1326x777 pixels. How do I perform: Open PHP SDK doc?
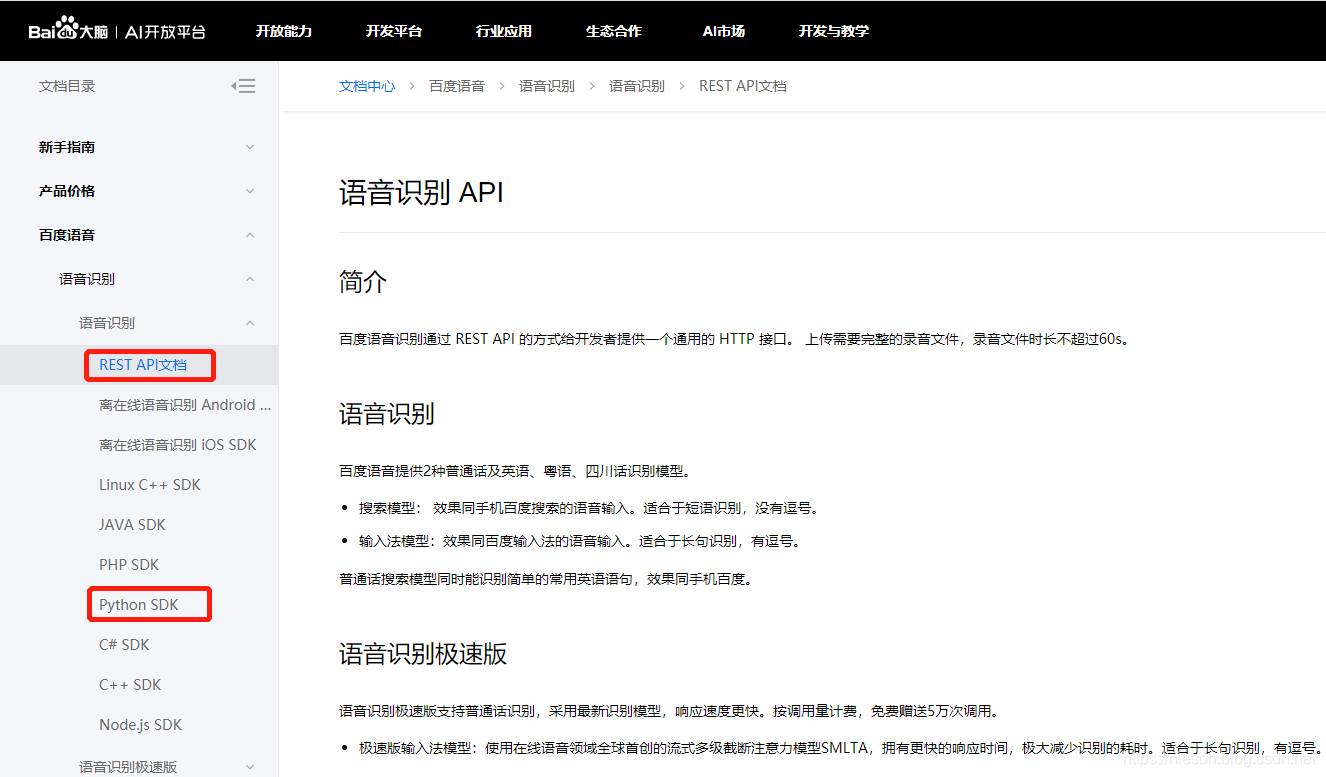click(x=129, y=565)
